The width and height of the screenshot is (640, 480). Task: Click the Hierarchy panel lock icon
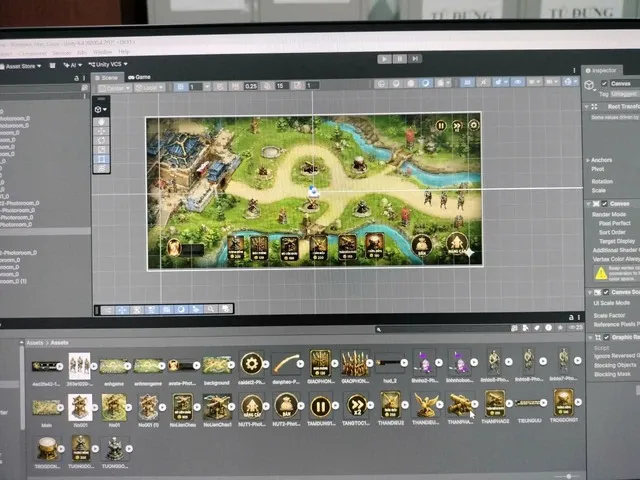click(76, 78)
